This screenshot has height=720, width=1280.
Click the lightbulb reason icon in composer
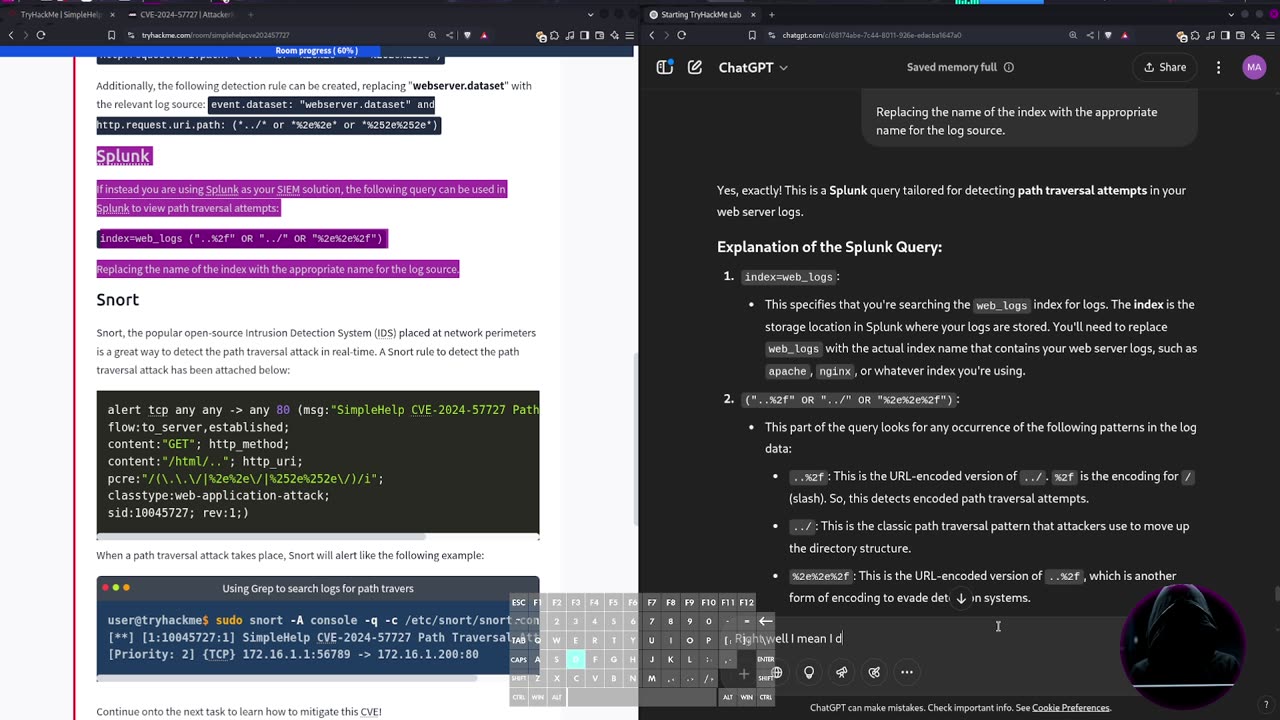pyautogui.click(x=809, y=672)
